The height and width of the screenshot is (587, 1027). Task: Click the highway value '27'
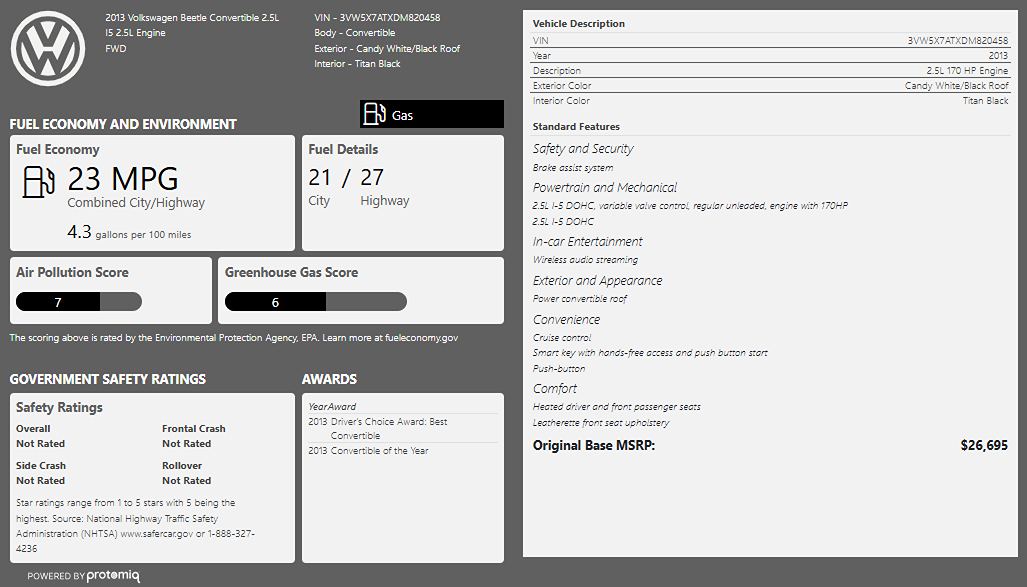(x=372, y=178)
